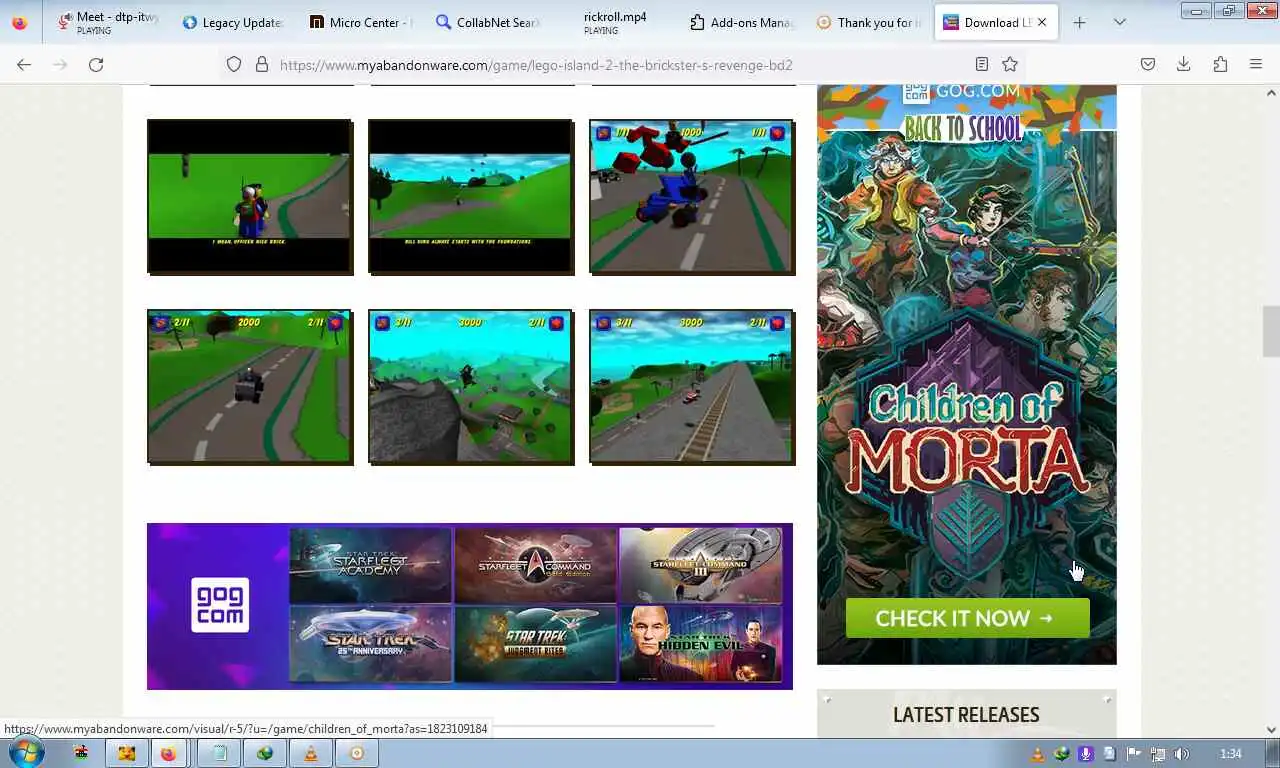Open the VLC cone taskbar button

pos(311,753)
